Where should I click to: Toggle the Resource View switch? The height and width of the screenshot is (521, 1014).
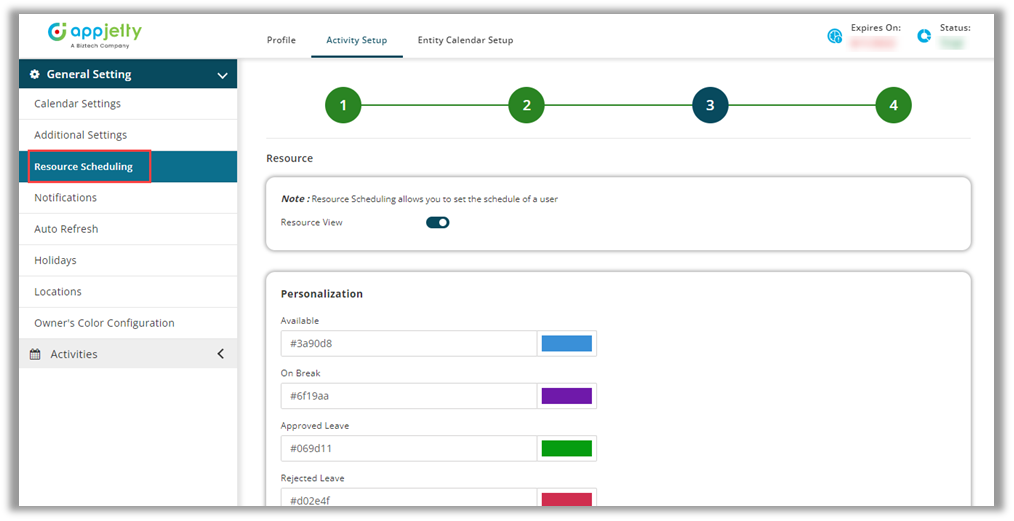pyautogui.click(x=437, y=223)
